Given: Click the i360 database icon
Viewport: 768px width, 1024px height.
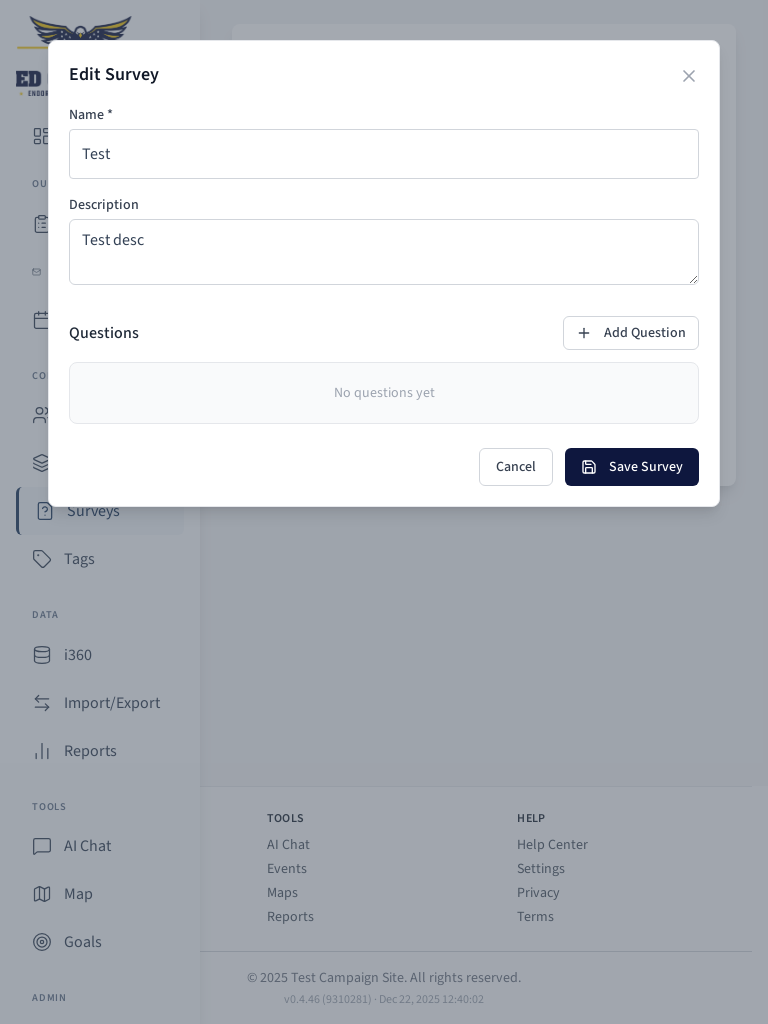Looking at the screenshot, I should [41, 655].
